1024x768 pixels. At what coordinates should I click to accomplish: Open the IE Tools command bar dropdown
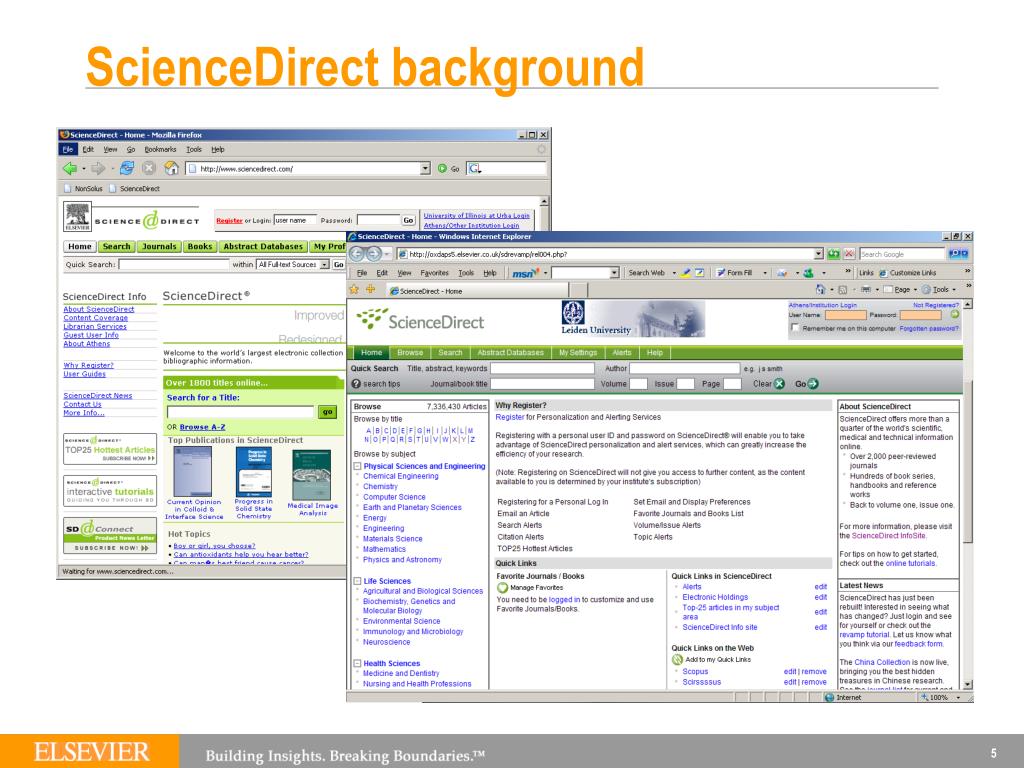point(954,289)
